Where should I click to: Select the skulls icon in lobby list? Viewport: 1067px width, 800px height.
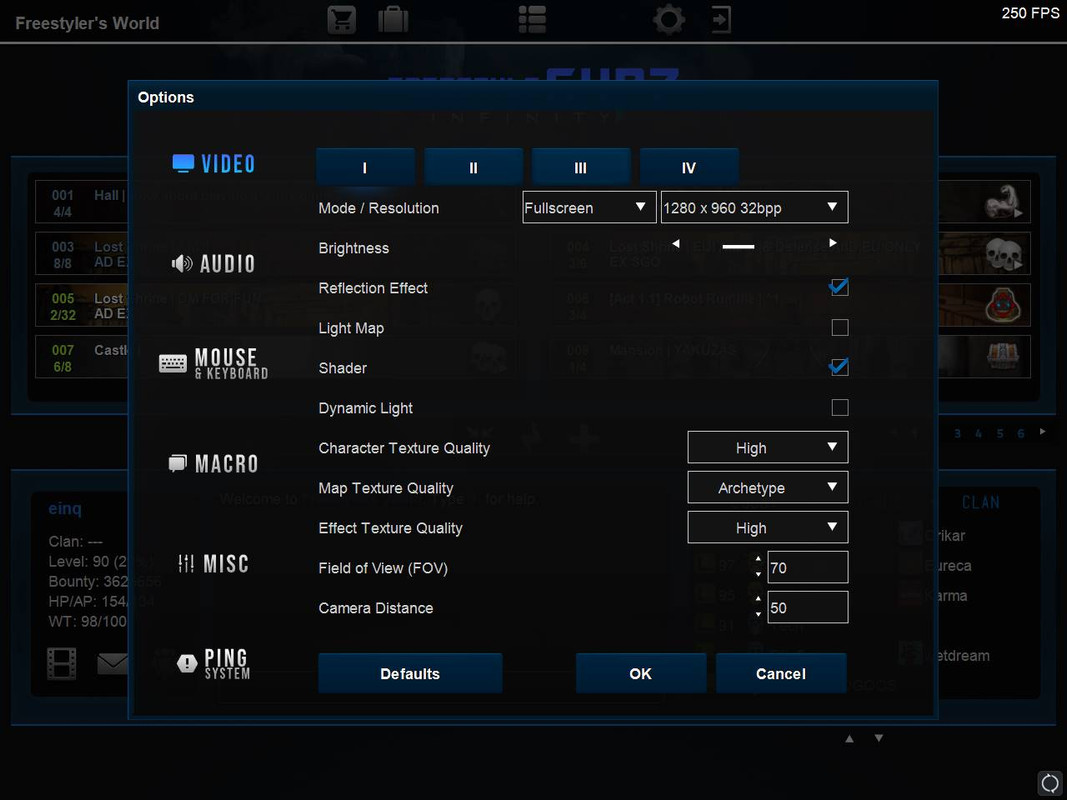point(1003,253)
